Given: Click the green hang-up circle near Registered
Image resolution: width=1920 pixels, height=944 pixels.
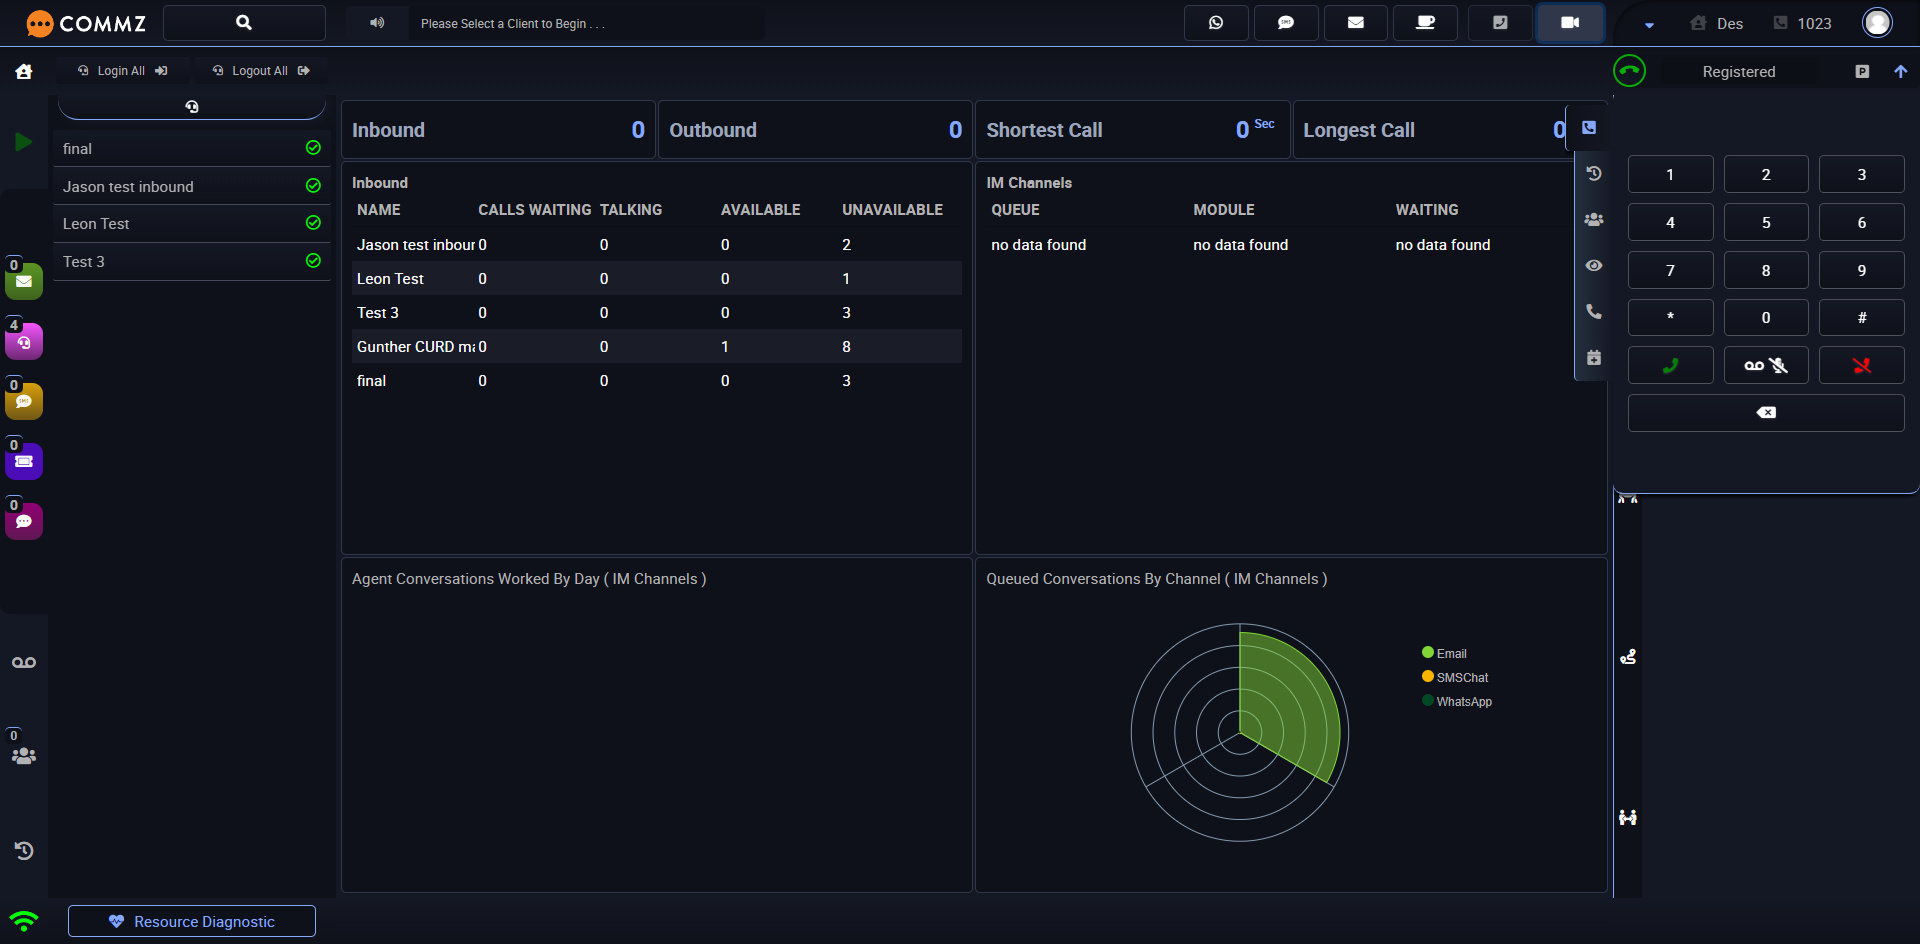Looking at the screenshot, I should tap(1630, 71).
